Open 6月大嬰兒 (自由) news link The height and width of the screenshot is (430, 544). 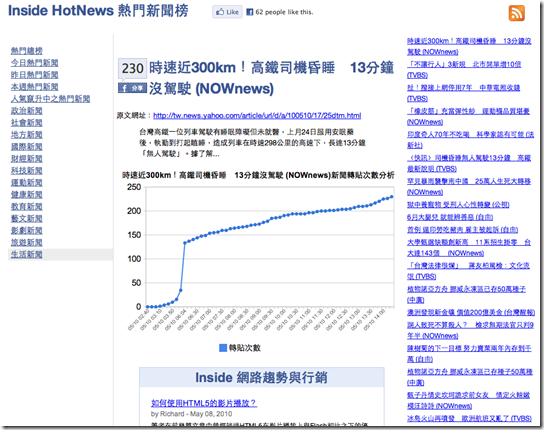click(450, 217)
